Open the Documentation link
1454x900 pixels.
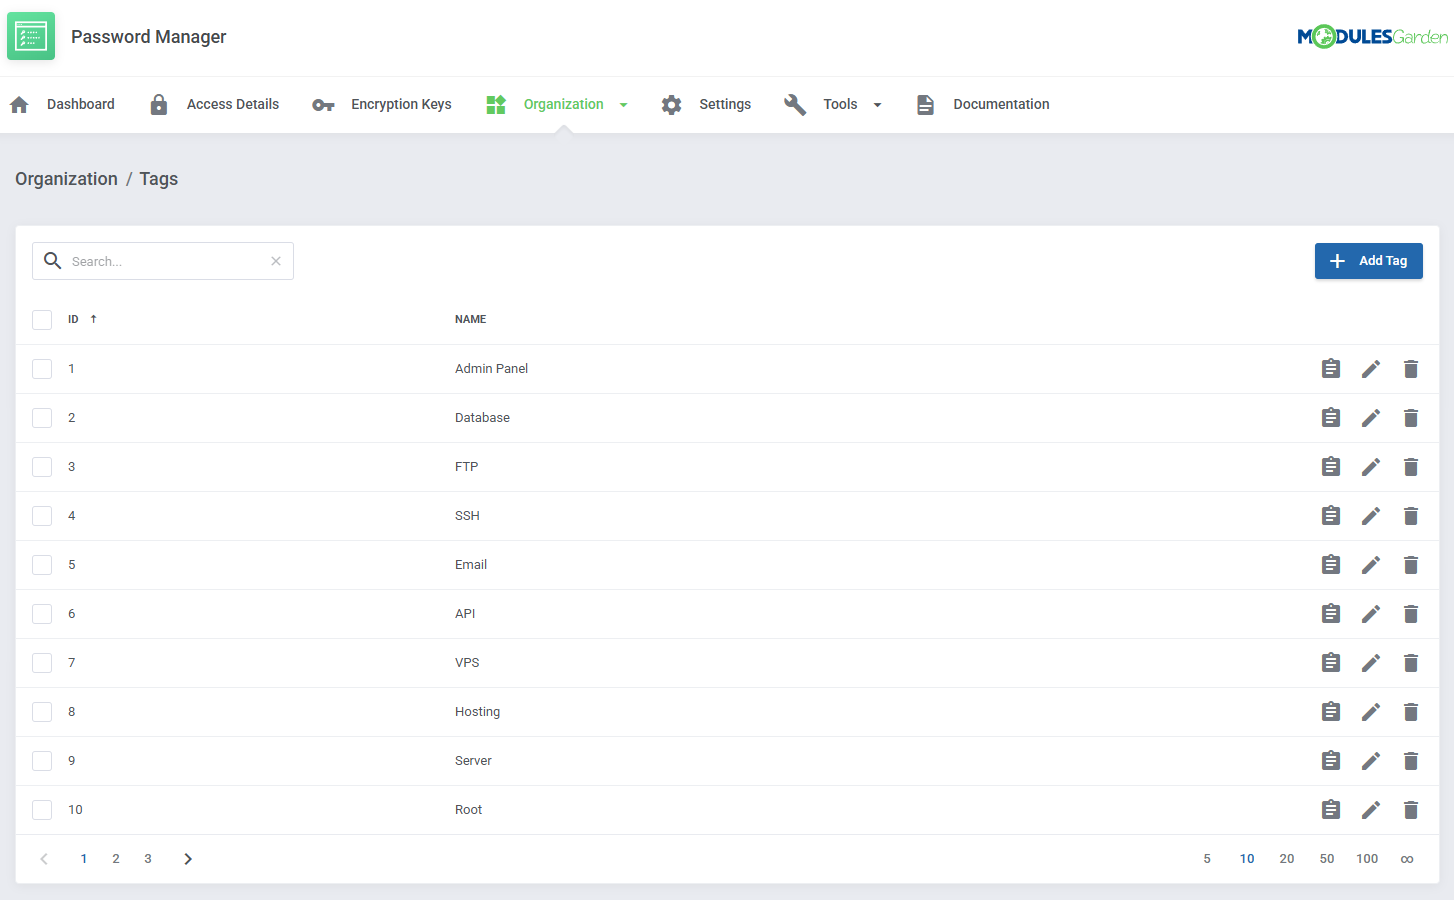982,104
